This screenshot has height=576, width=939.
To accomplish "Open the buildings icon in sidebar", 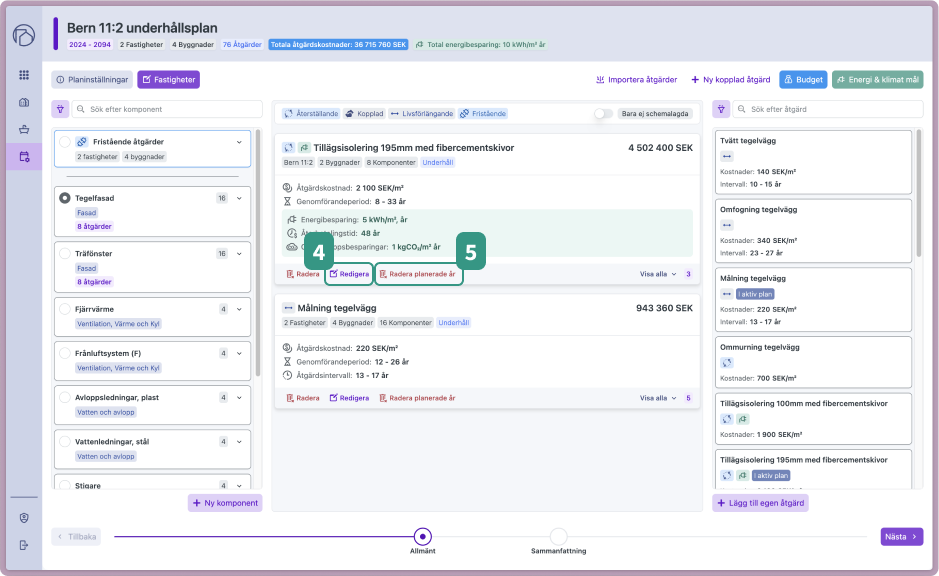I will 24,102.
